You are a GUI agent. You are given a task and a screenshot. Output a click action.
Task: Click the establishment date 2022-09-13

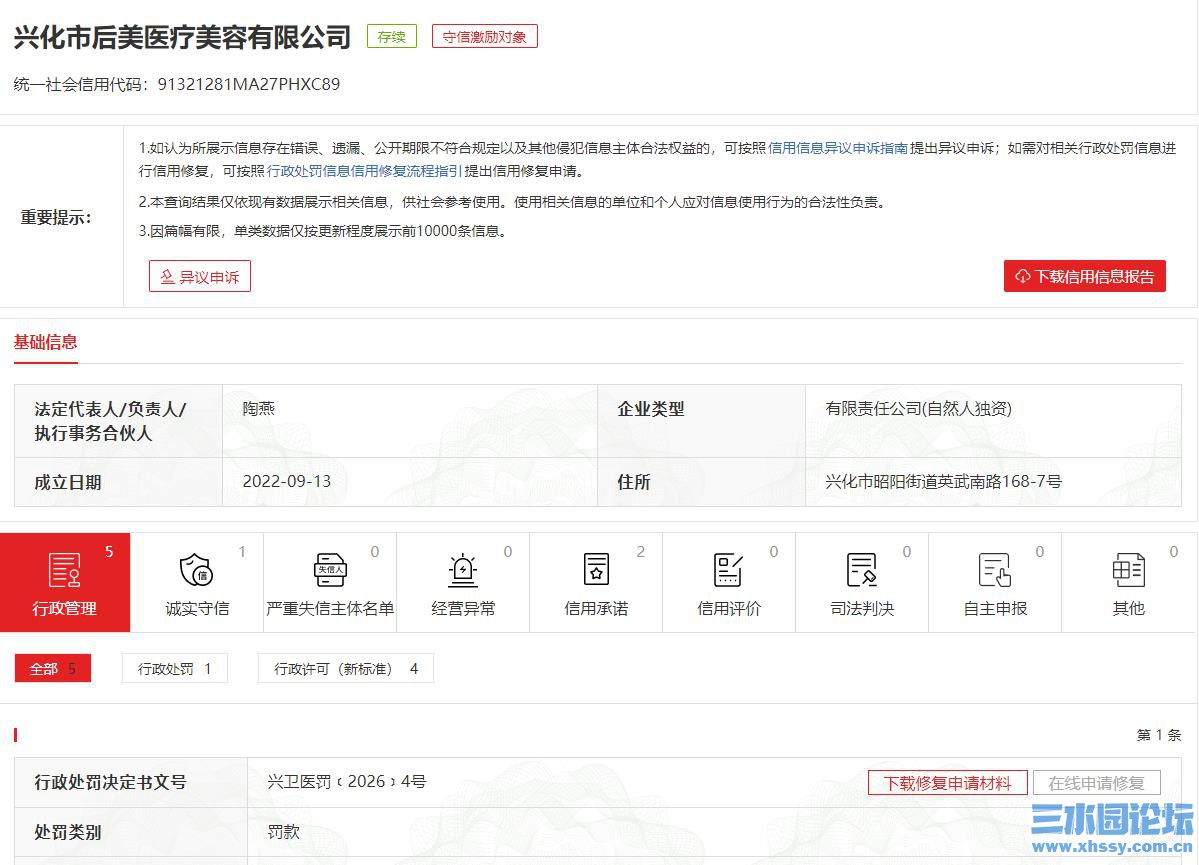click(287, 482)
